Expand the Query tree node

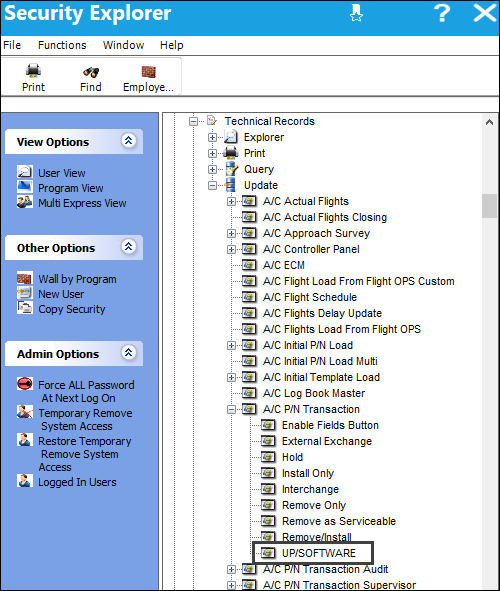point(212,169)
